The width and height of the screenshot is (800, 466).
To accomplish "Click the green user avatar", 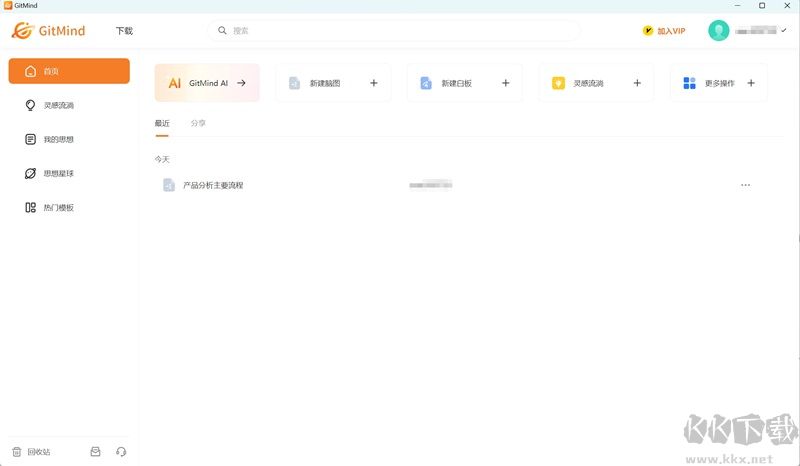I will 718,31.
